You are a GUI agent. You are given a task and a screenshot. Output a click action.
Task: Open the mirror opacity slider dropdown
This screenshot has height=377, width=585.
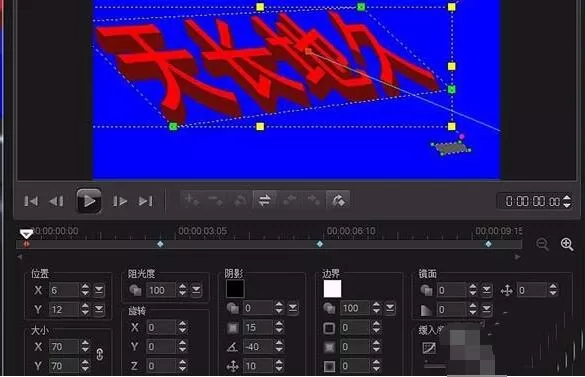pos(487,290)
